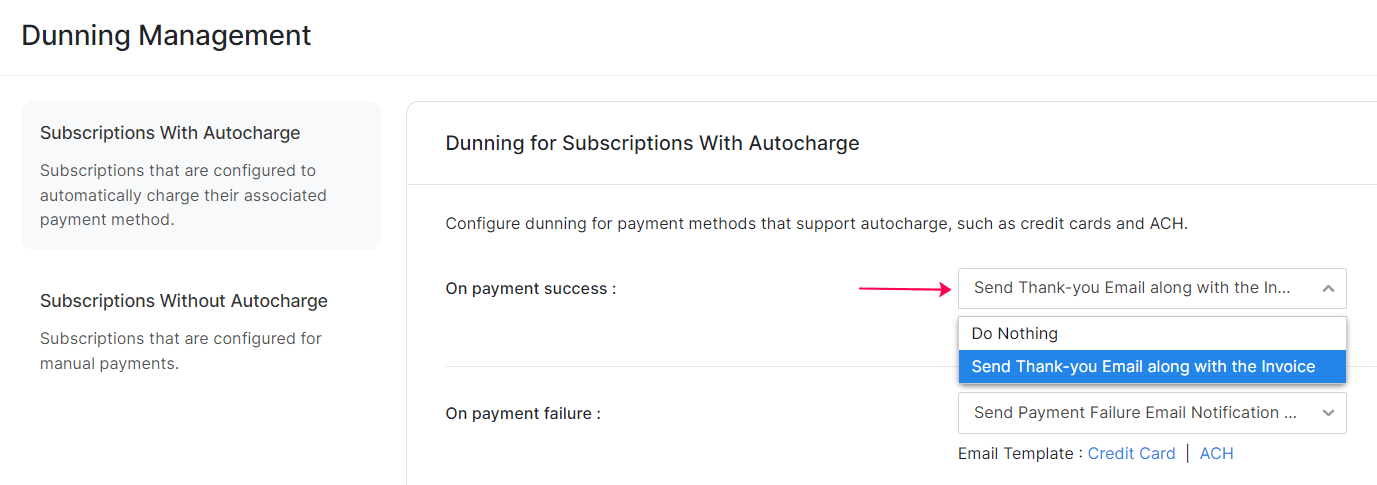Image resolution: width=1377 pixels, height=485 pixels.
Task: Choose the Do Nothing option
Action: coord(1015,334)
